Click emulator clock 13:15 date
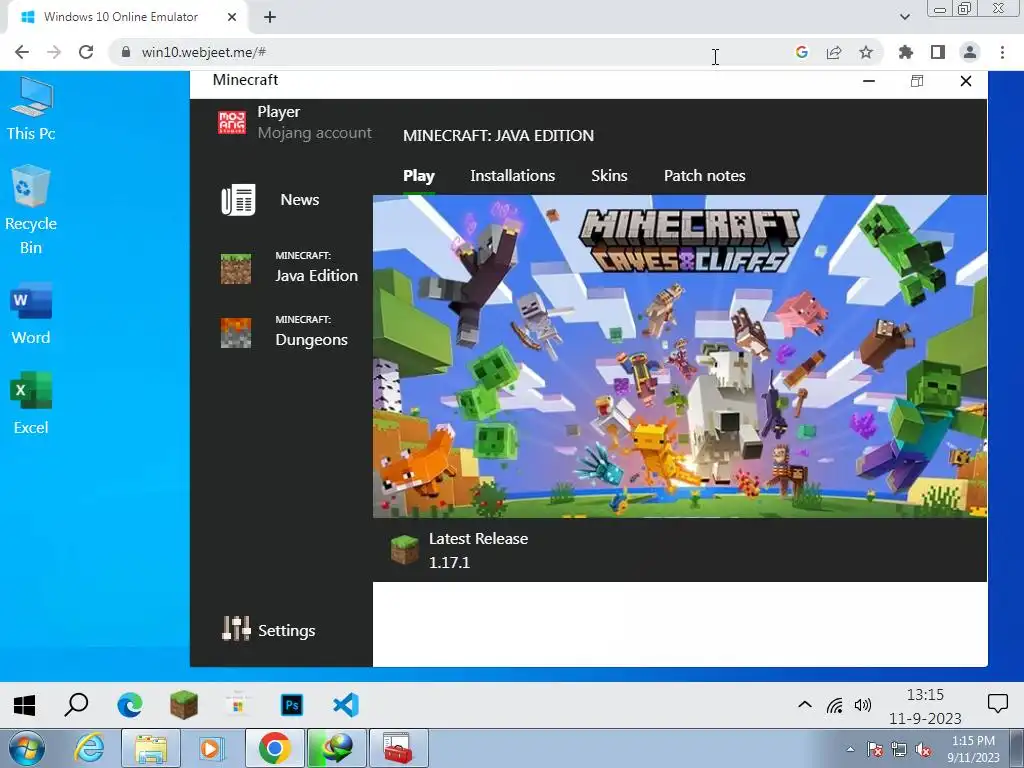1024x768 pixels. click(x=925, y=706)
